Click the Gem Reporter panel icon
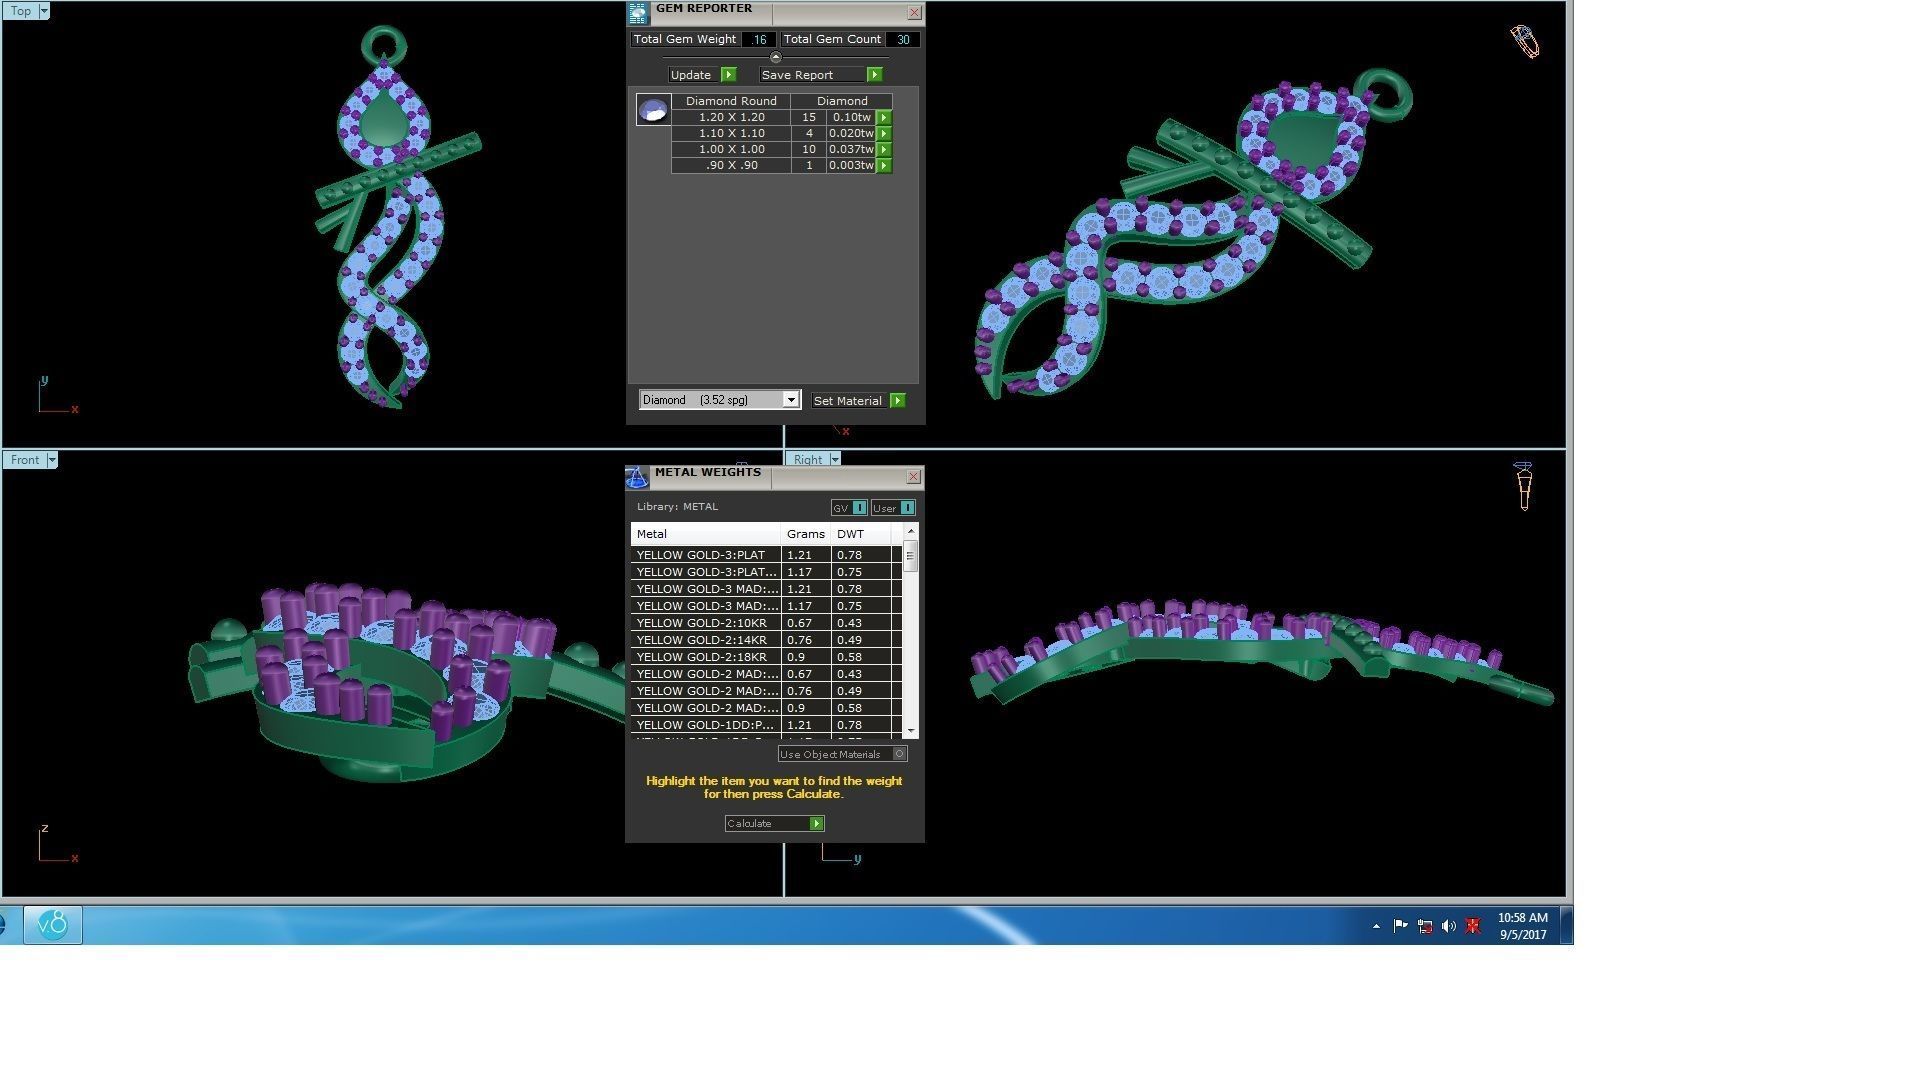 [638, 13]
